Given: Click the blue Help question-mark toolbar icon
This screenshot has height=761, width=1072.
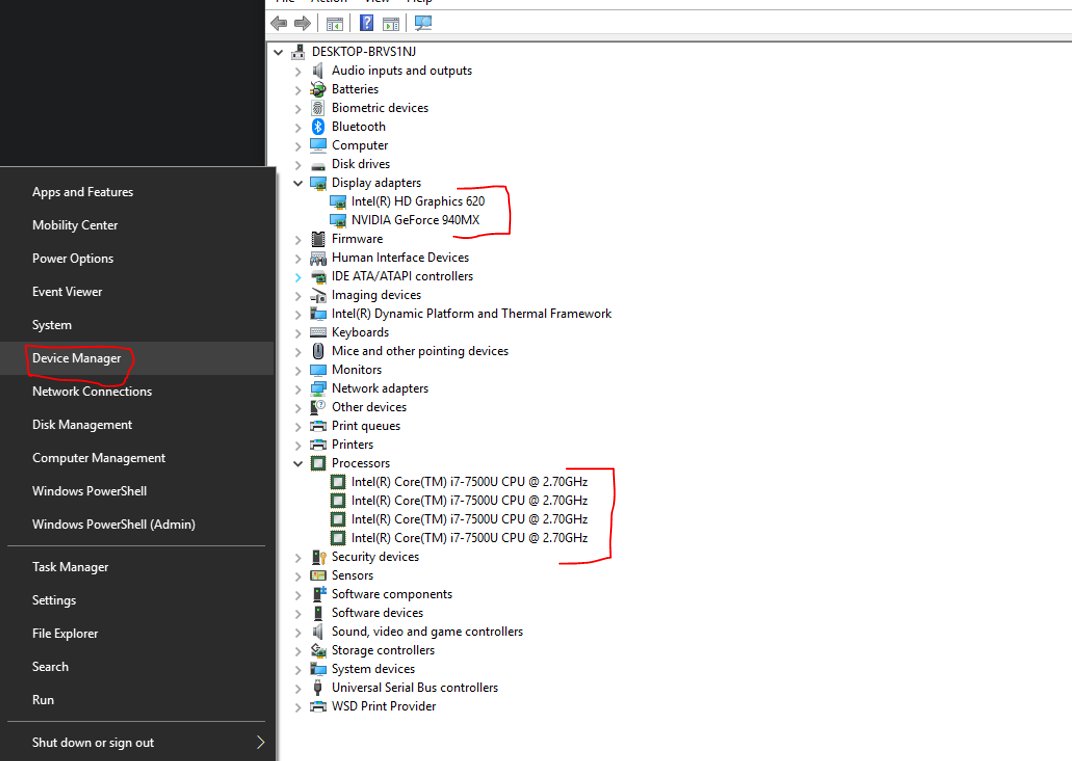Looking at the screenshot, I should [x=366, y=23].
